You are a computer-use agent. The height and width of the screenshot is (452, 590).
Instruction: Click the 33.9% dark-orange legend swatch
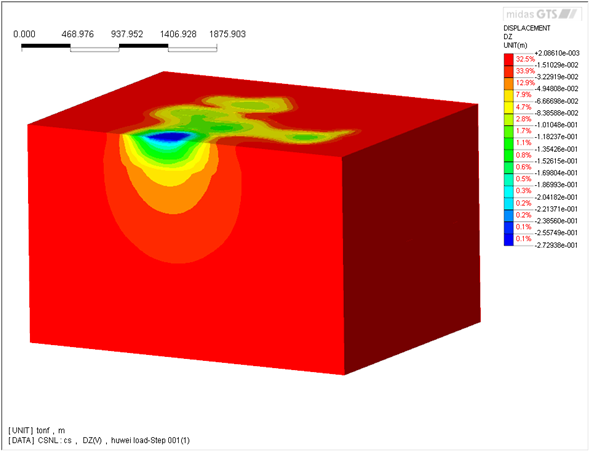point(509,72)
